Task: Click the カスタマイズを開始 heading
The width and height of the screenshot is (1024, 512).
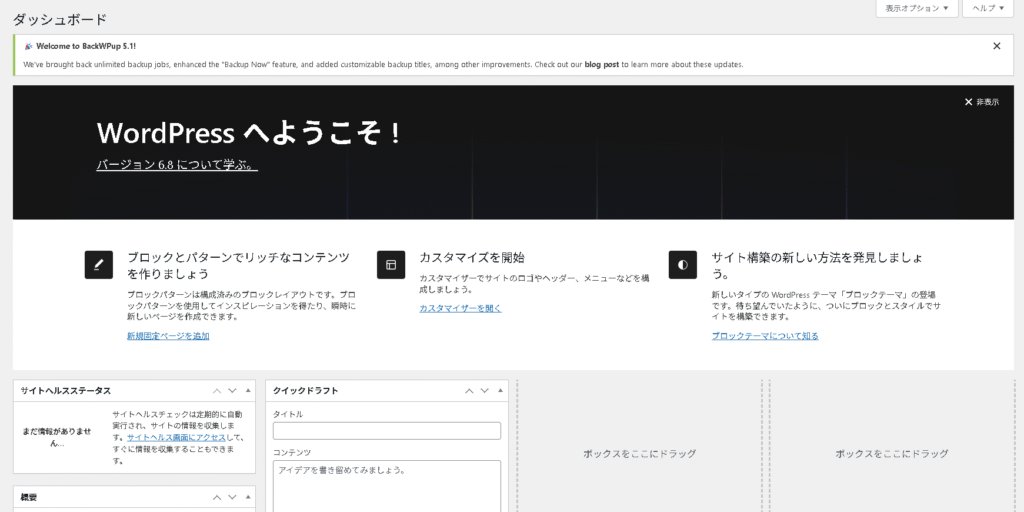Action: pos(472,257)
